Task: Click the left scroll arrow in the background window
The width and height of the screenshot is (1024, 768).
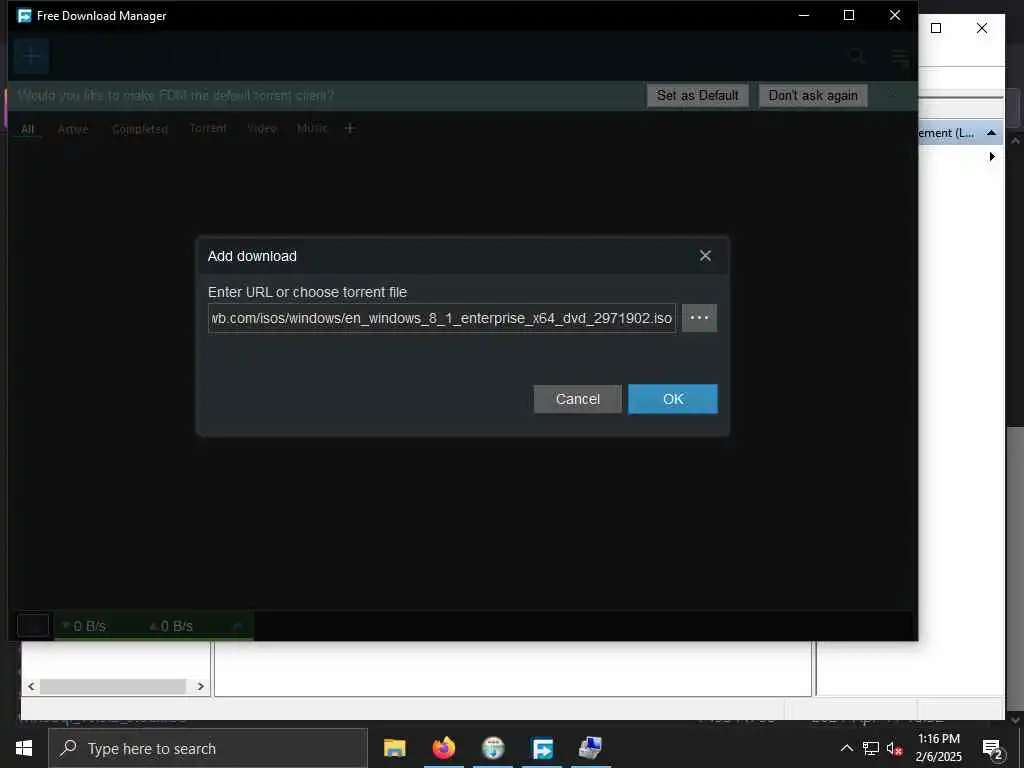Action: (x=31, y=686)
